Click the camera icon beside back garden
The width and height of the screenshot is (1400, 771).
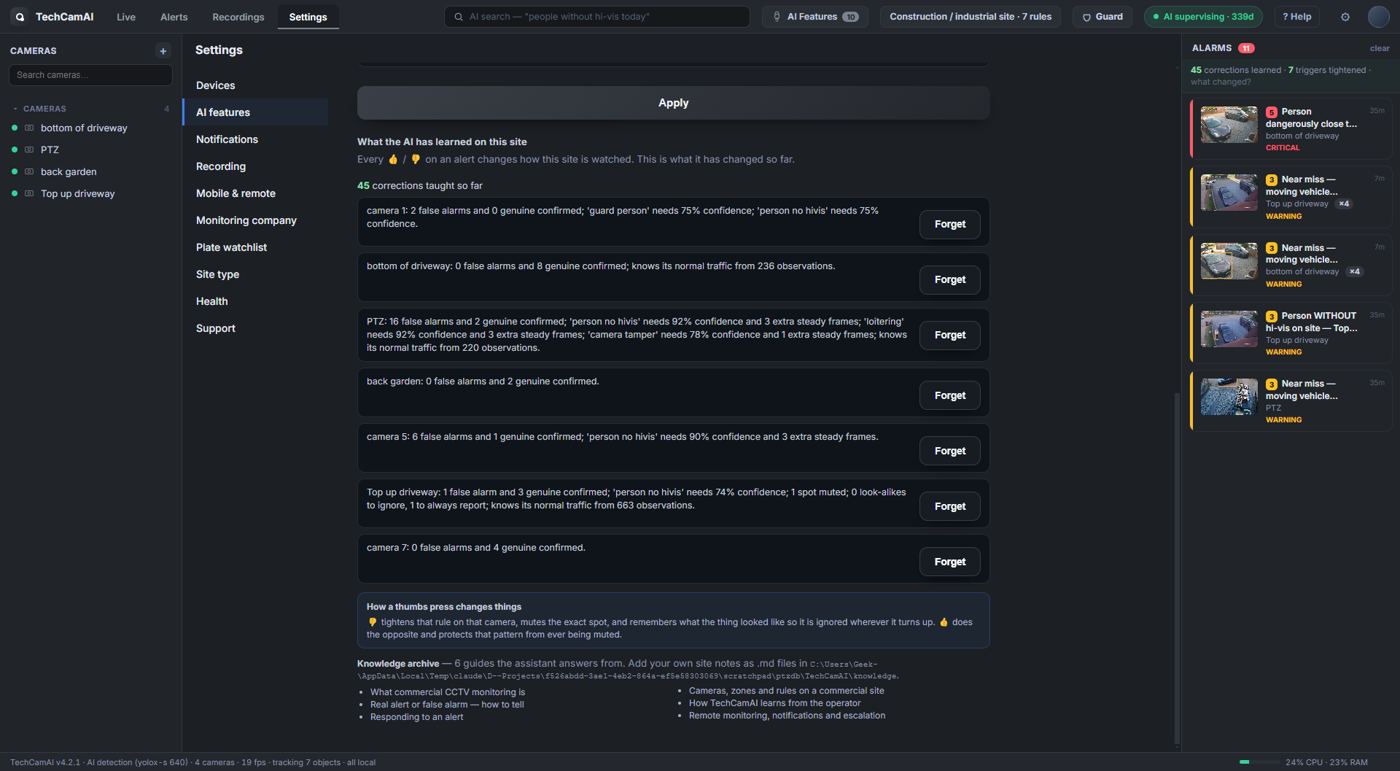coord(29,172)
